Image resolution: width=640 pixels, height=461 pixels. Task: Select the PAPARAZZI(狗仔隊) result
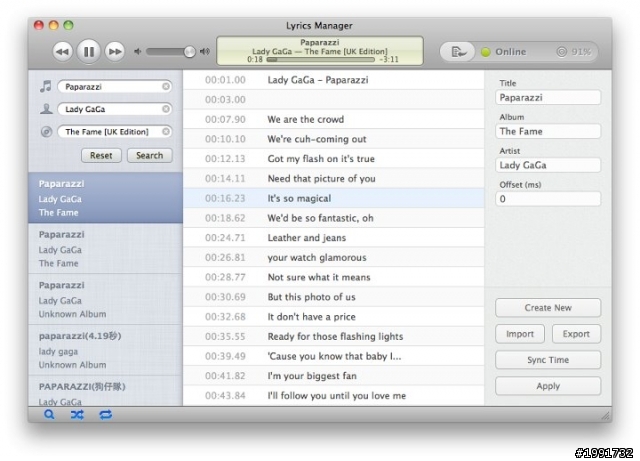coord(105,391)
